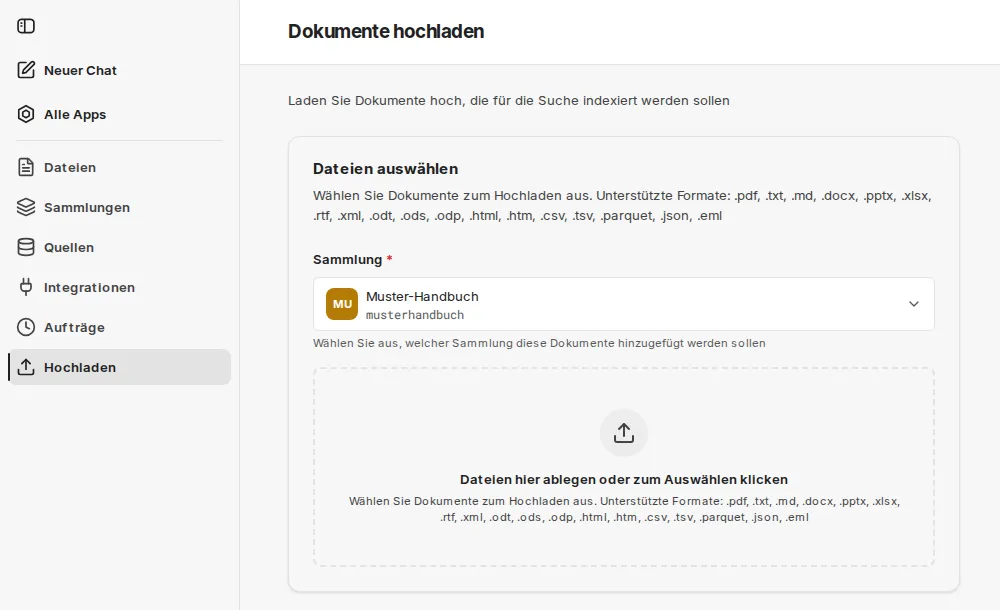Click the Neuer Chat pencil icon
The height and width of the screenshot is (610, 1000).
(26, 70)
